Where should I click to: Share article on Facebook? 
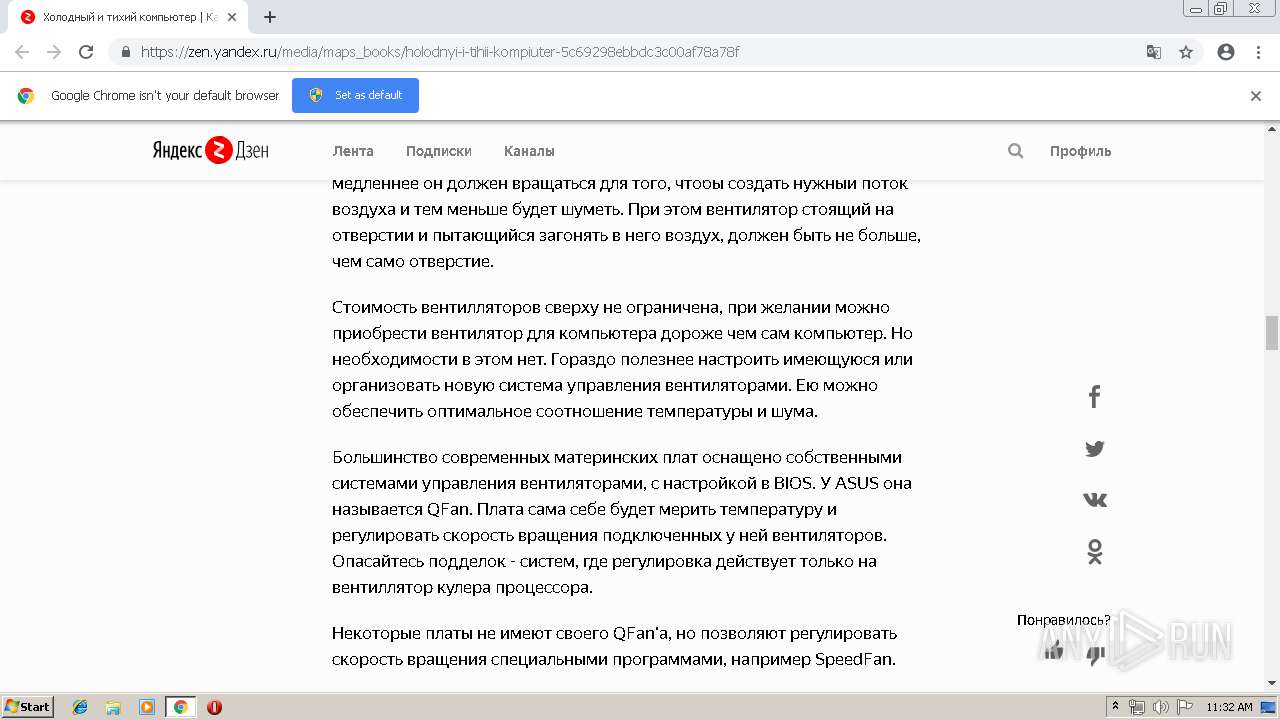pos(1094,397)
